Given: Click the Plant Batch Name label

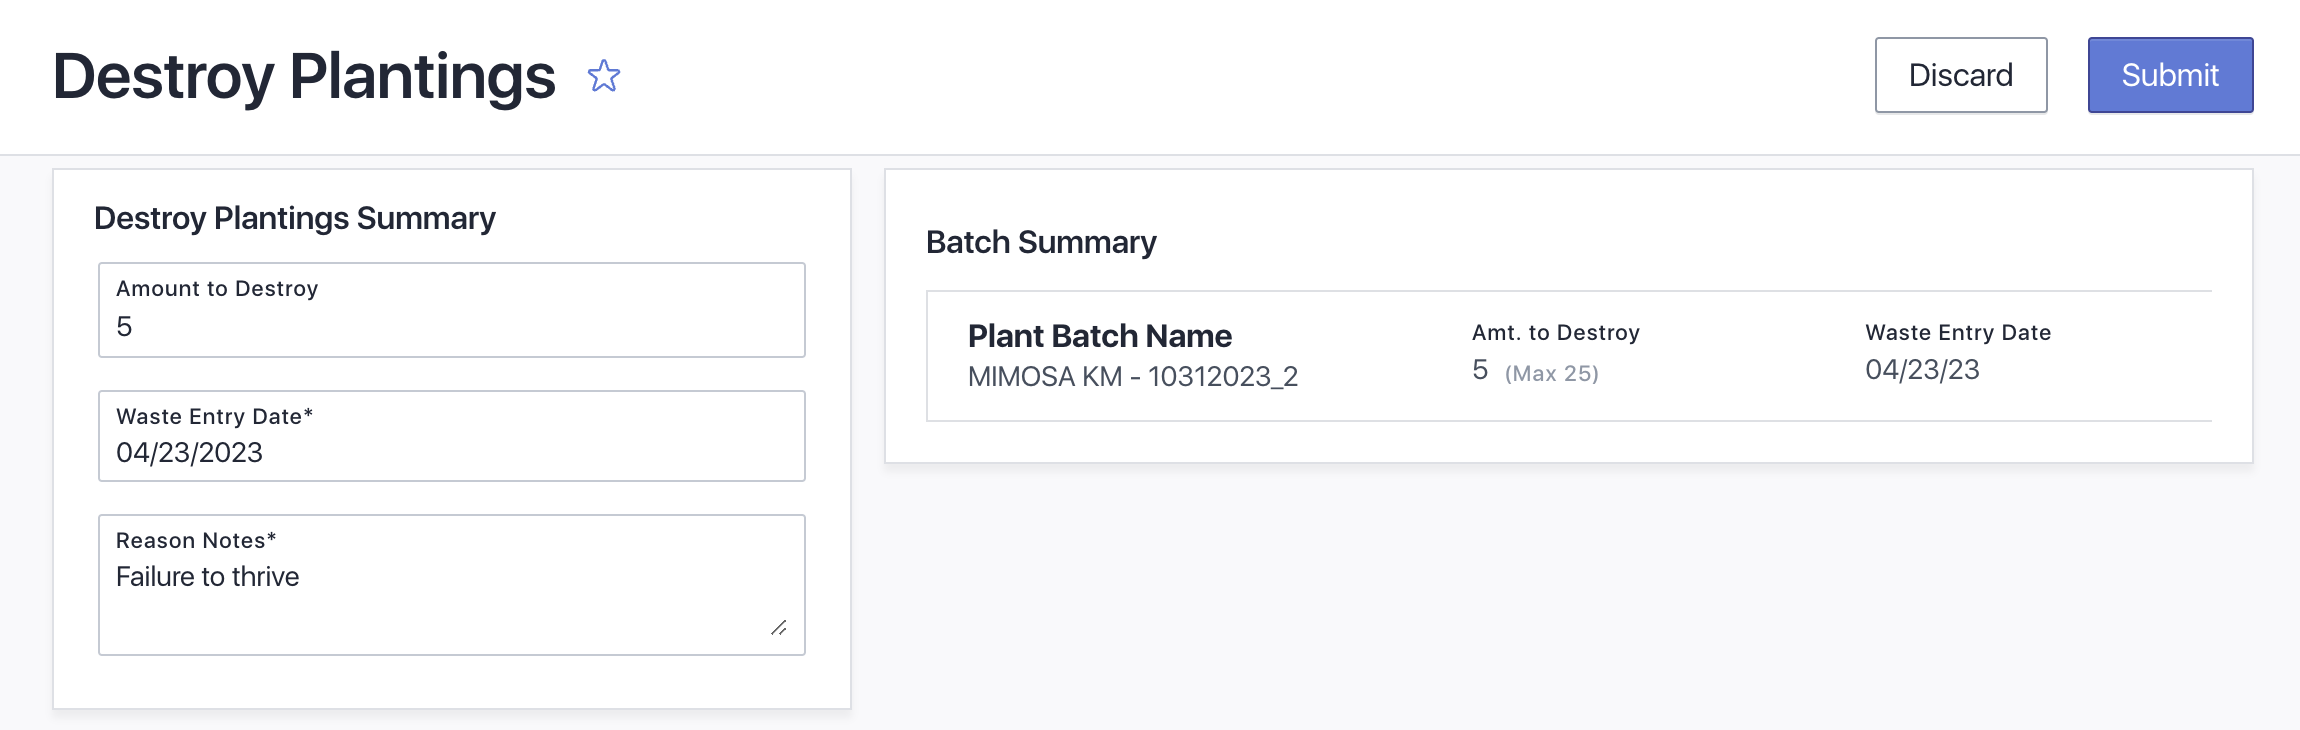Looking at the screenshot, I should tap(1100, 336).
